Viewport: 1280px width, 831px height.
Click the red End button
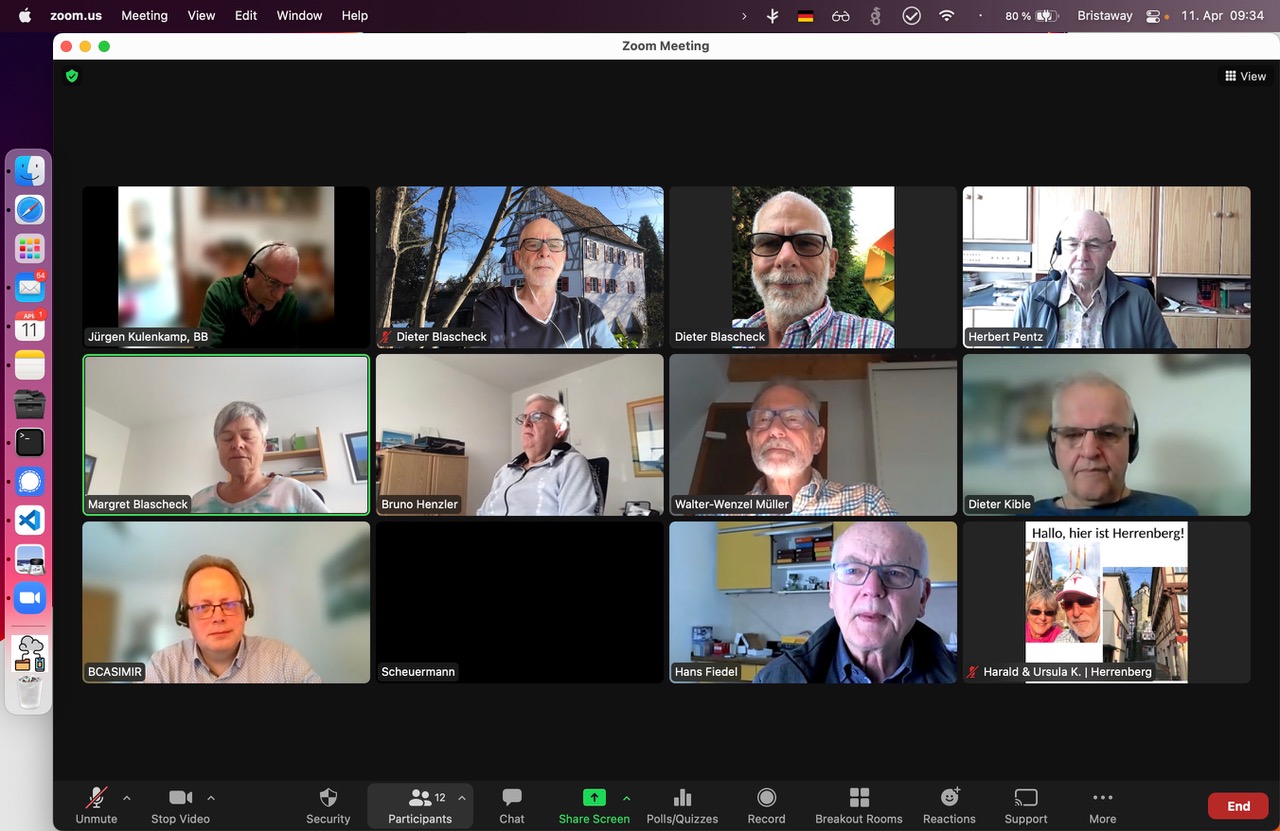[1238, 806]
